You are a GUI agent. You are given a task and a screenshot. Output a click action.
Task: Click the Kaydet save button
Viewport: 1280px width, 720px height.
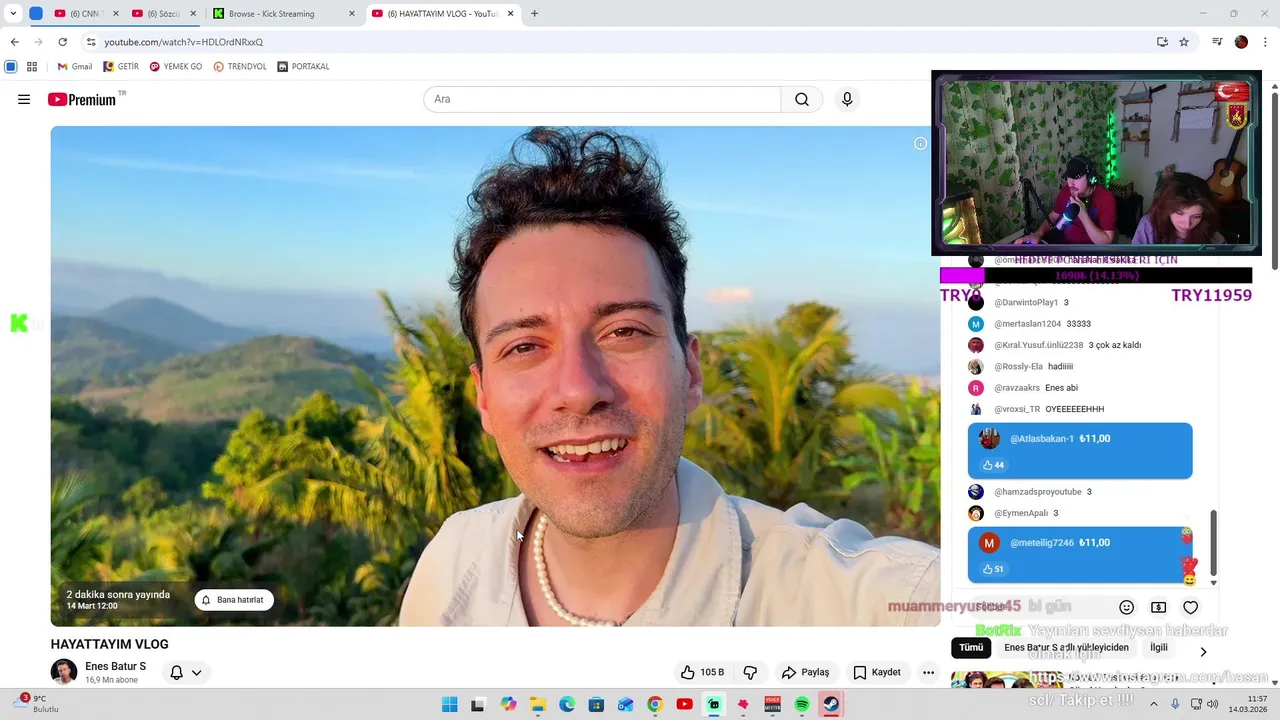877,672
